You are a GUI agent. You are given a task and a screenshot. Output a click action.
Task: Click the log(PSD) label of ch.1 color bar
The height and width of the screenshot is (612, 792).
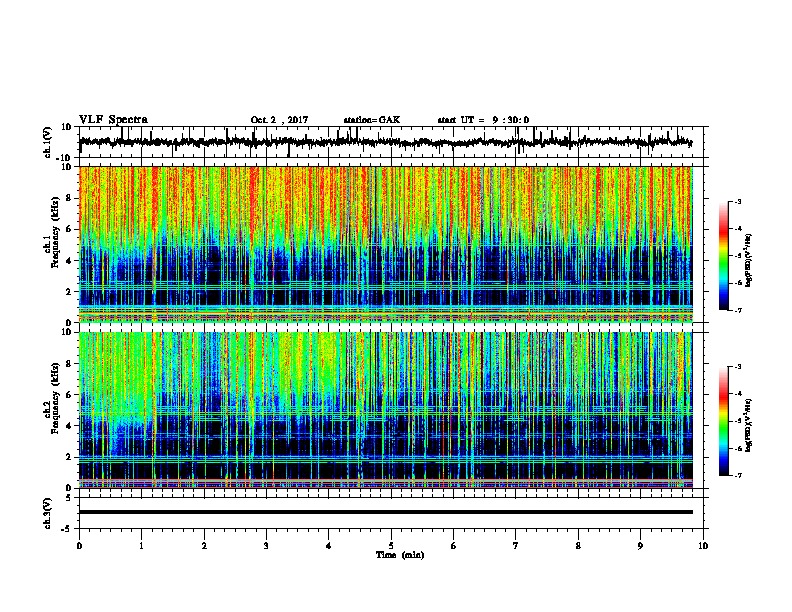click(x=748, y=260)
